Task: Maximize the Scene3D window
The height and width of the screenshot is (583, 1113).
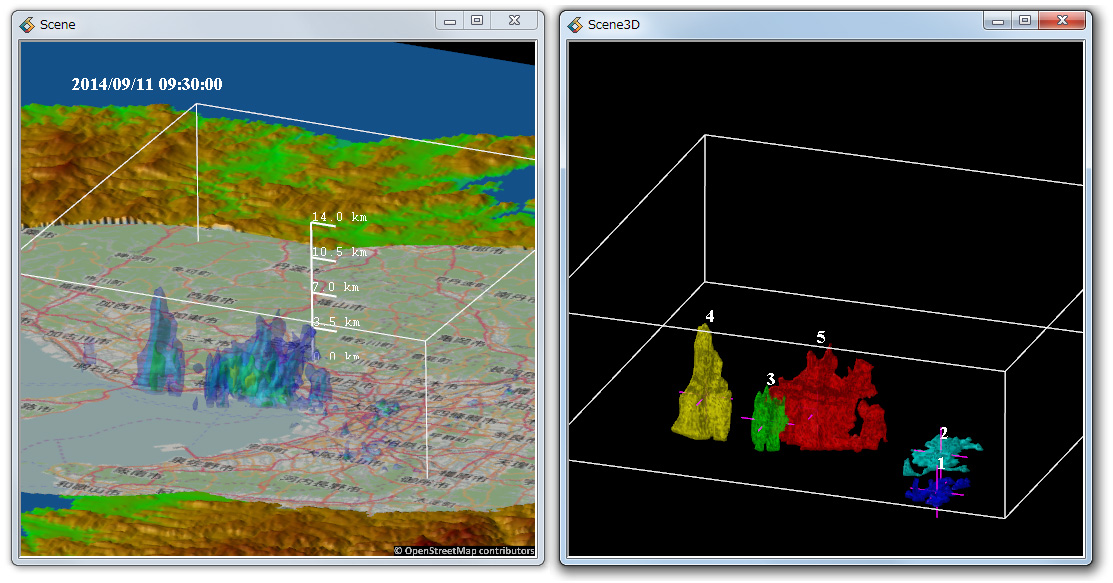Action: tap(1024, 20)
